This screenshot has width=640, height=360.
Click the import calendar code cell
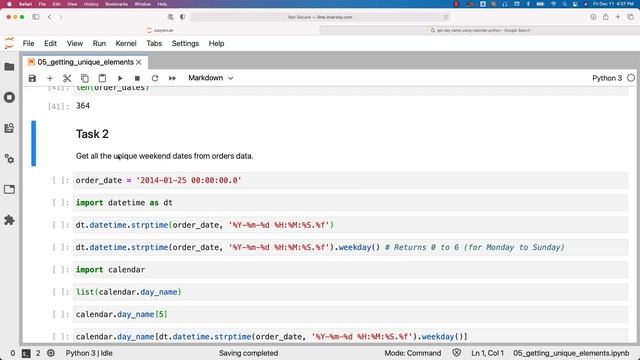click(351, 270)
